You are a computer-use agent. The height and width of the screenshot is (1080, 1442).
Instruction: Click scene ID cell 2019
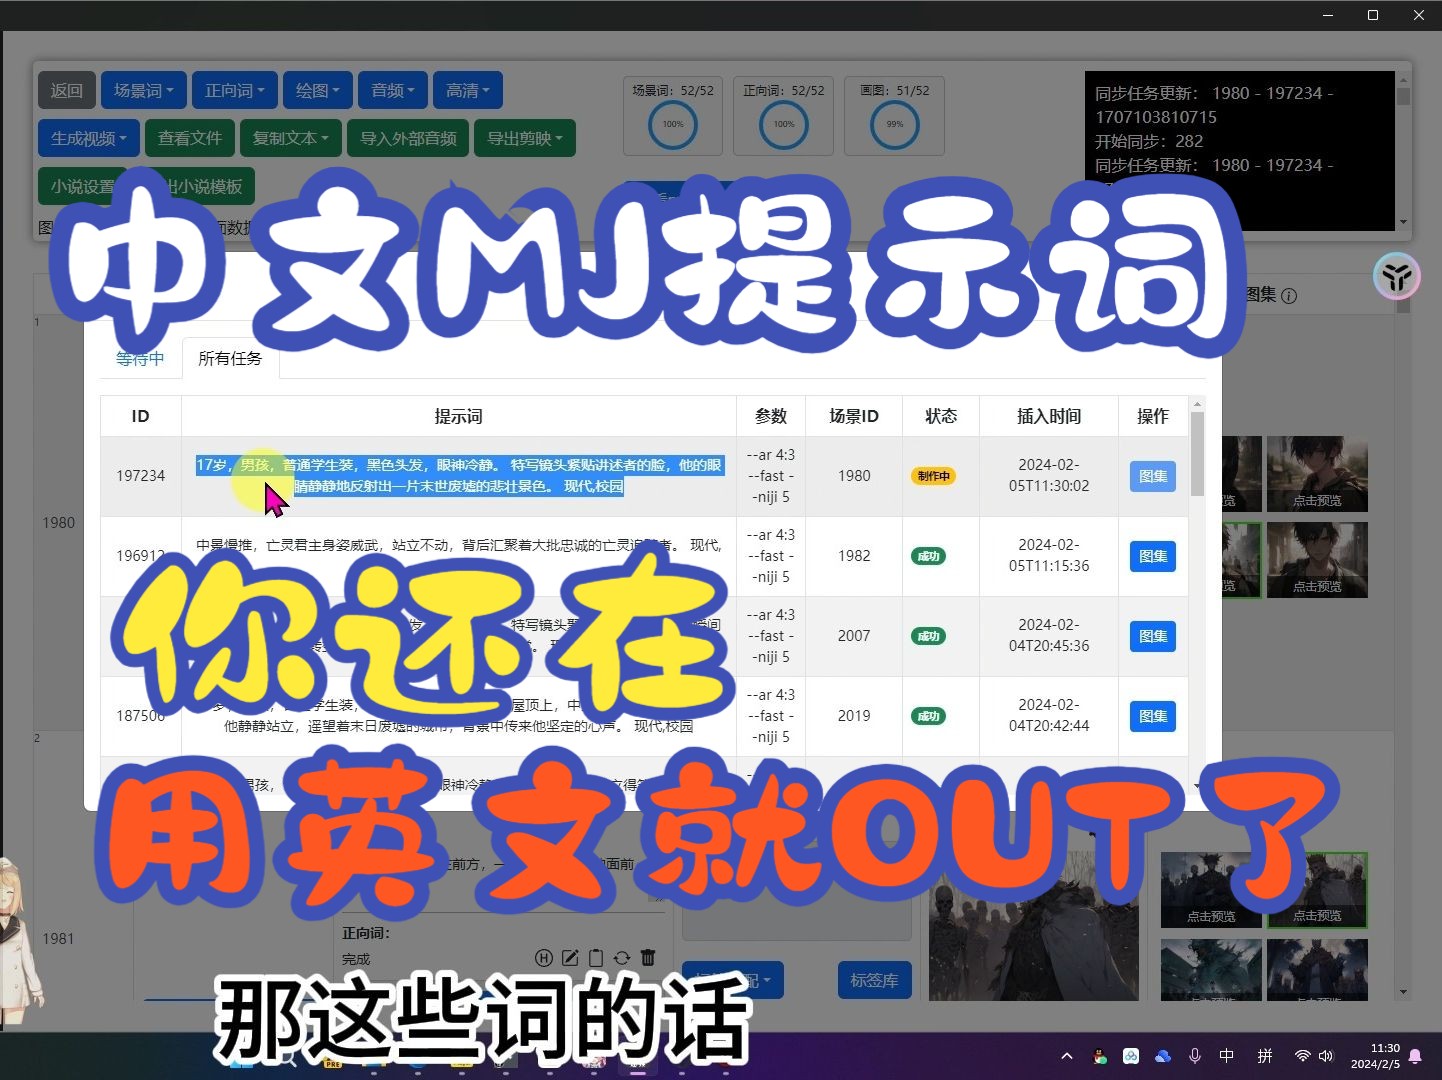coord(854,716)
